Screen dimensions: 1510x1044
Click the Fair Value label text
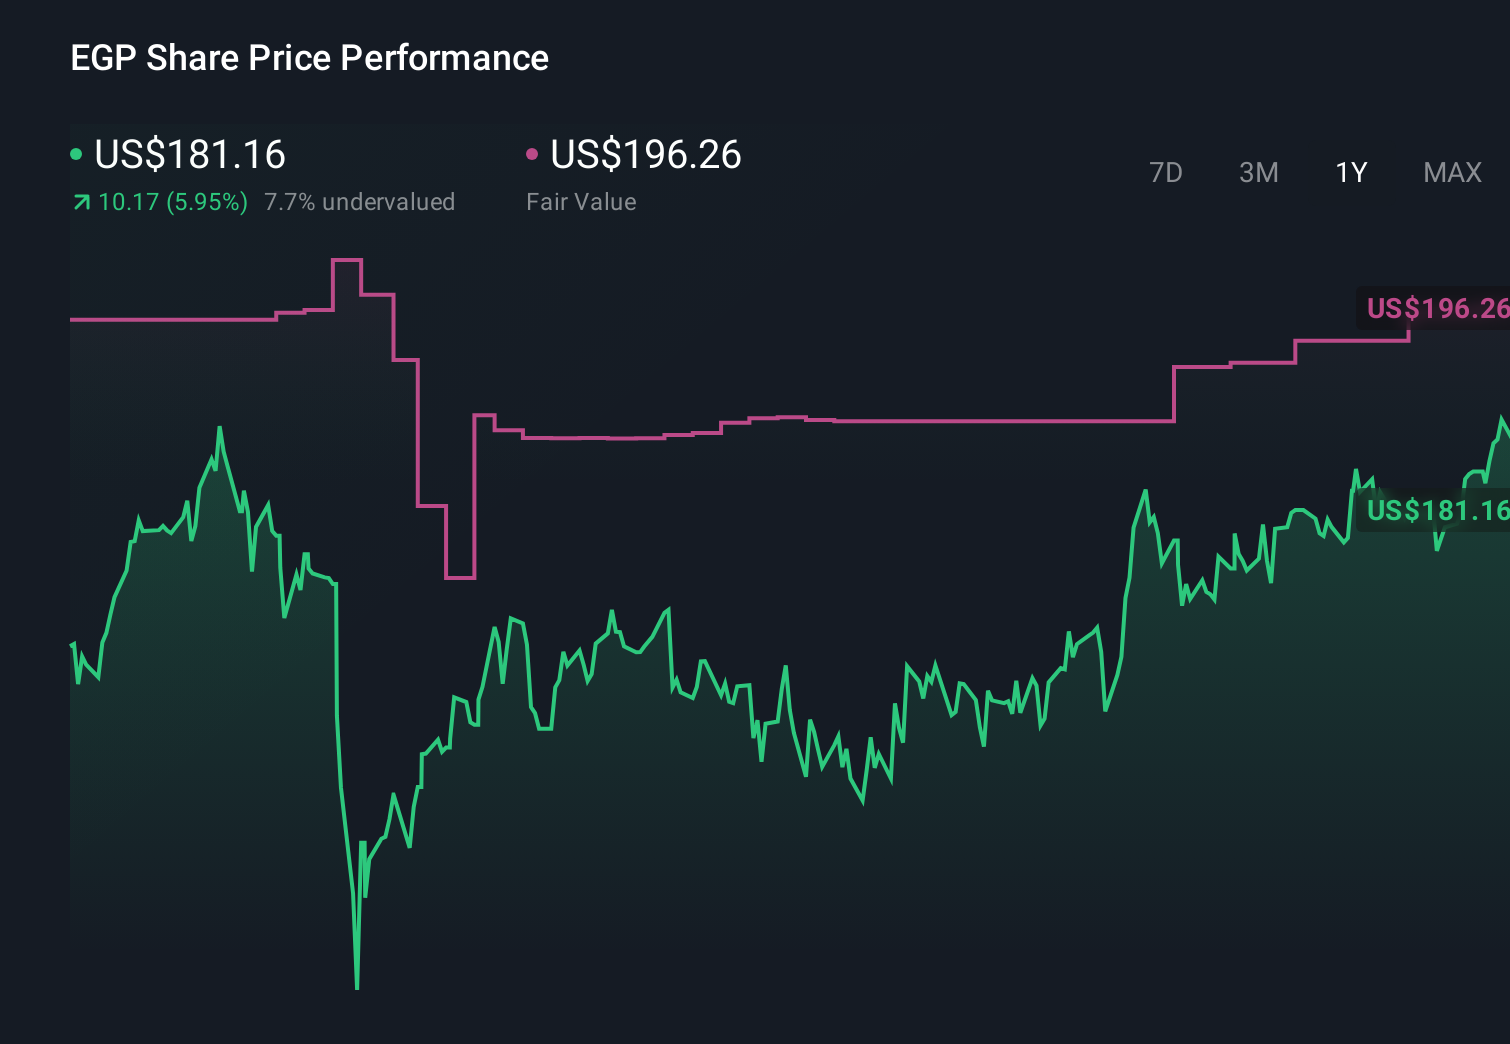click(581, 202)
